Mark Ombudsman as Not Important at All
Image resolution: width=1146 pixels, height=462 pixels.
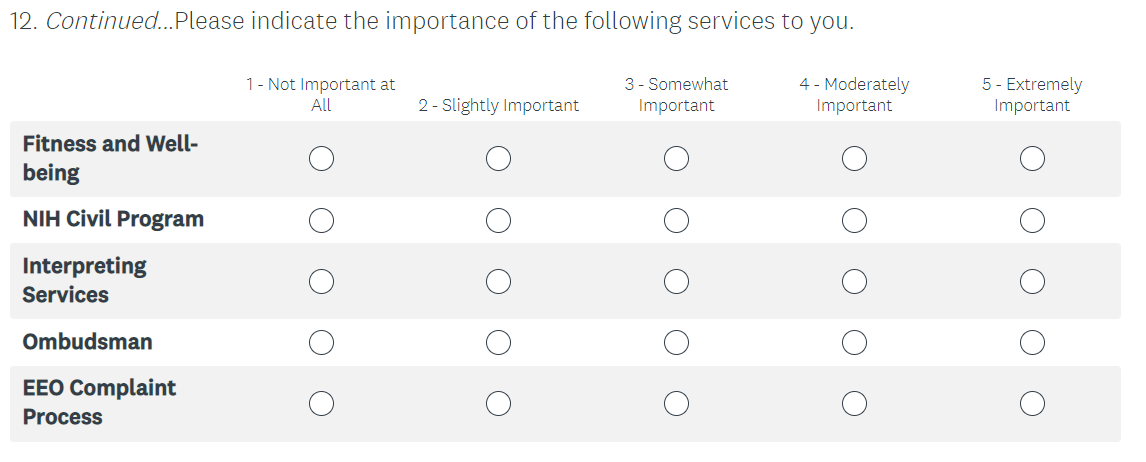321,342
